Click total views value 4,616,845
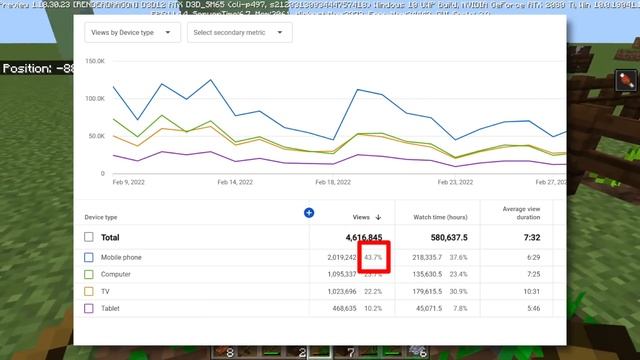This screenshot has height=360, width=640. pos(364,238)
